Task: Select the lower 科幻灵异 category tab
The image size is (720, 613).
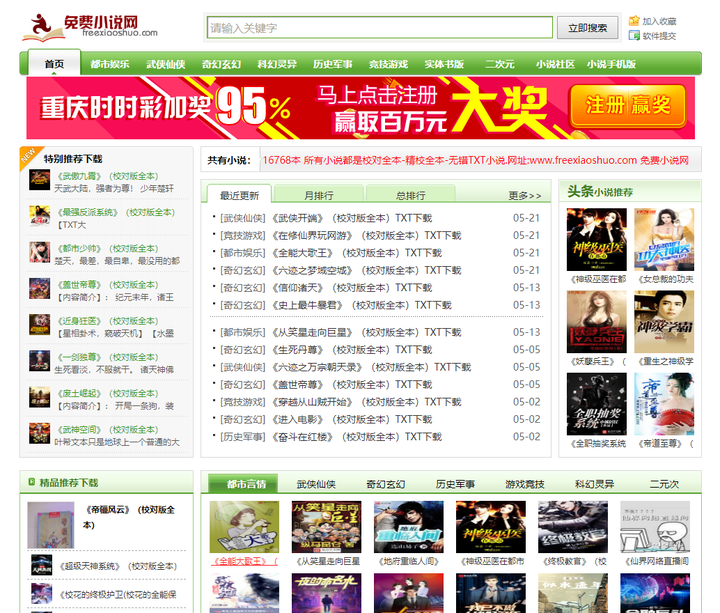Action: coord(594,484)
